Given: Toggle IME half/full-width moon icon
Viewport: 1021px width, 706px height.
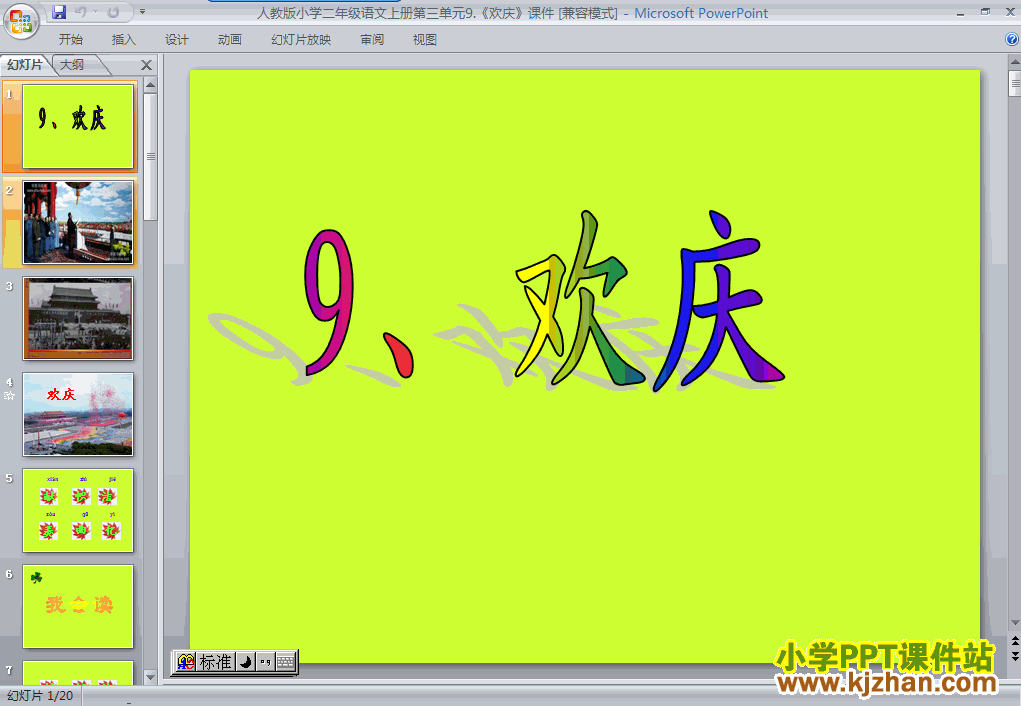Looking at the screenshot, I should tap(245, 662).
